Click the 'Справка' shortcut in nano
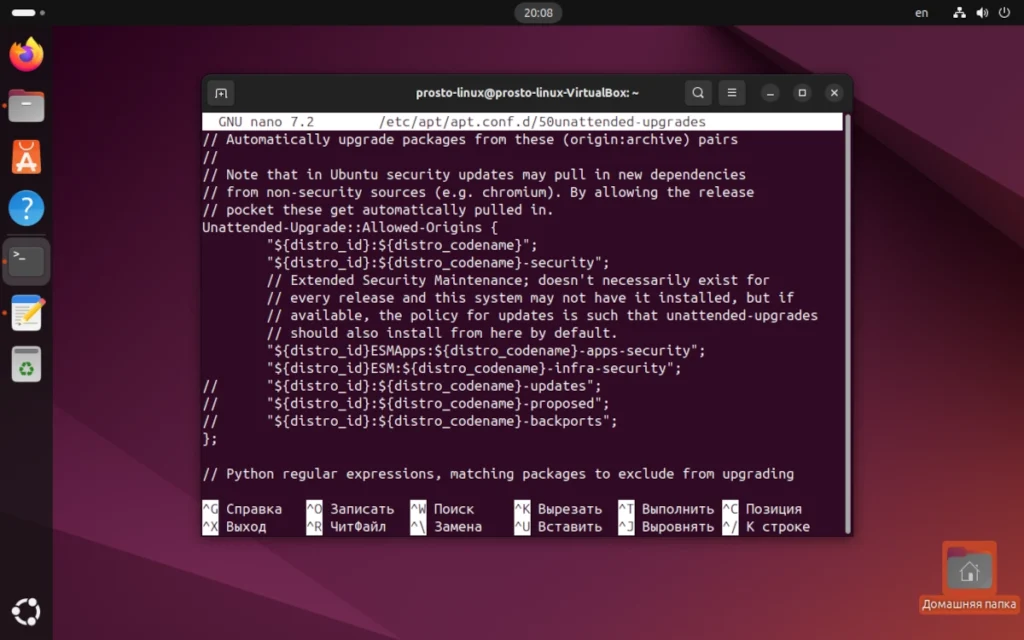 [254, 509]
